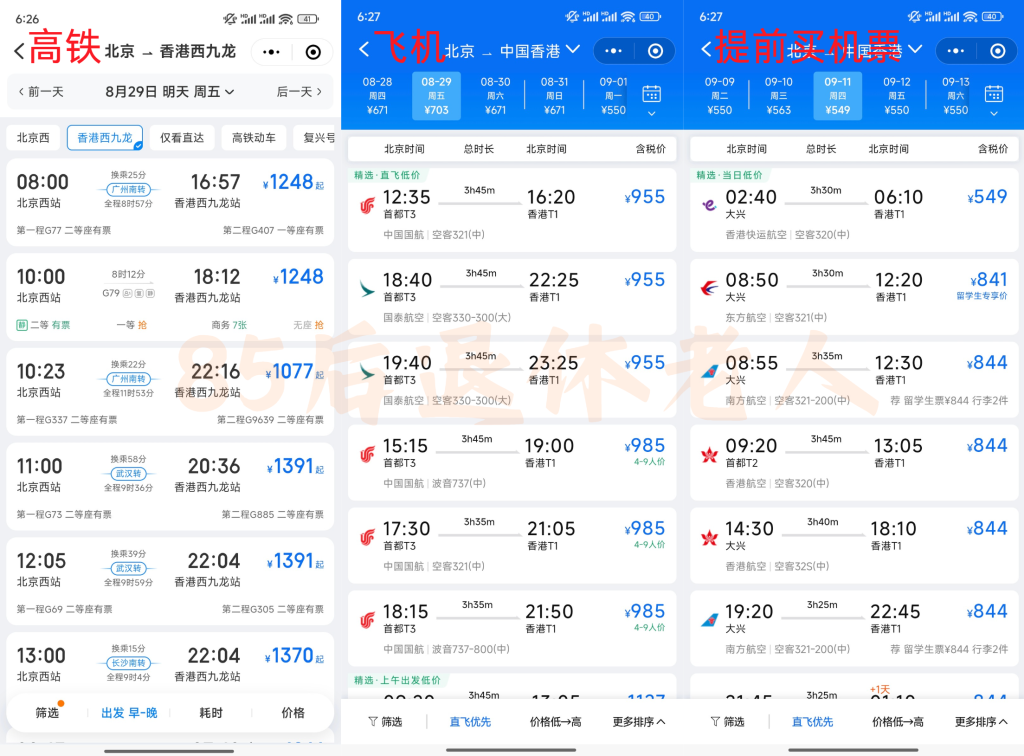Image resolution: width=1024 pixels, height=756 pixels.
Task: Expand chevron below calendar in 08-29 panel
Action: (651, 114)
